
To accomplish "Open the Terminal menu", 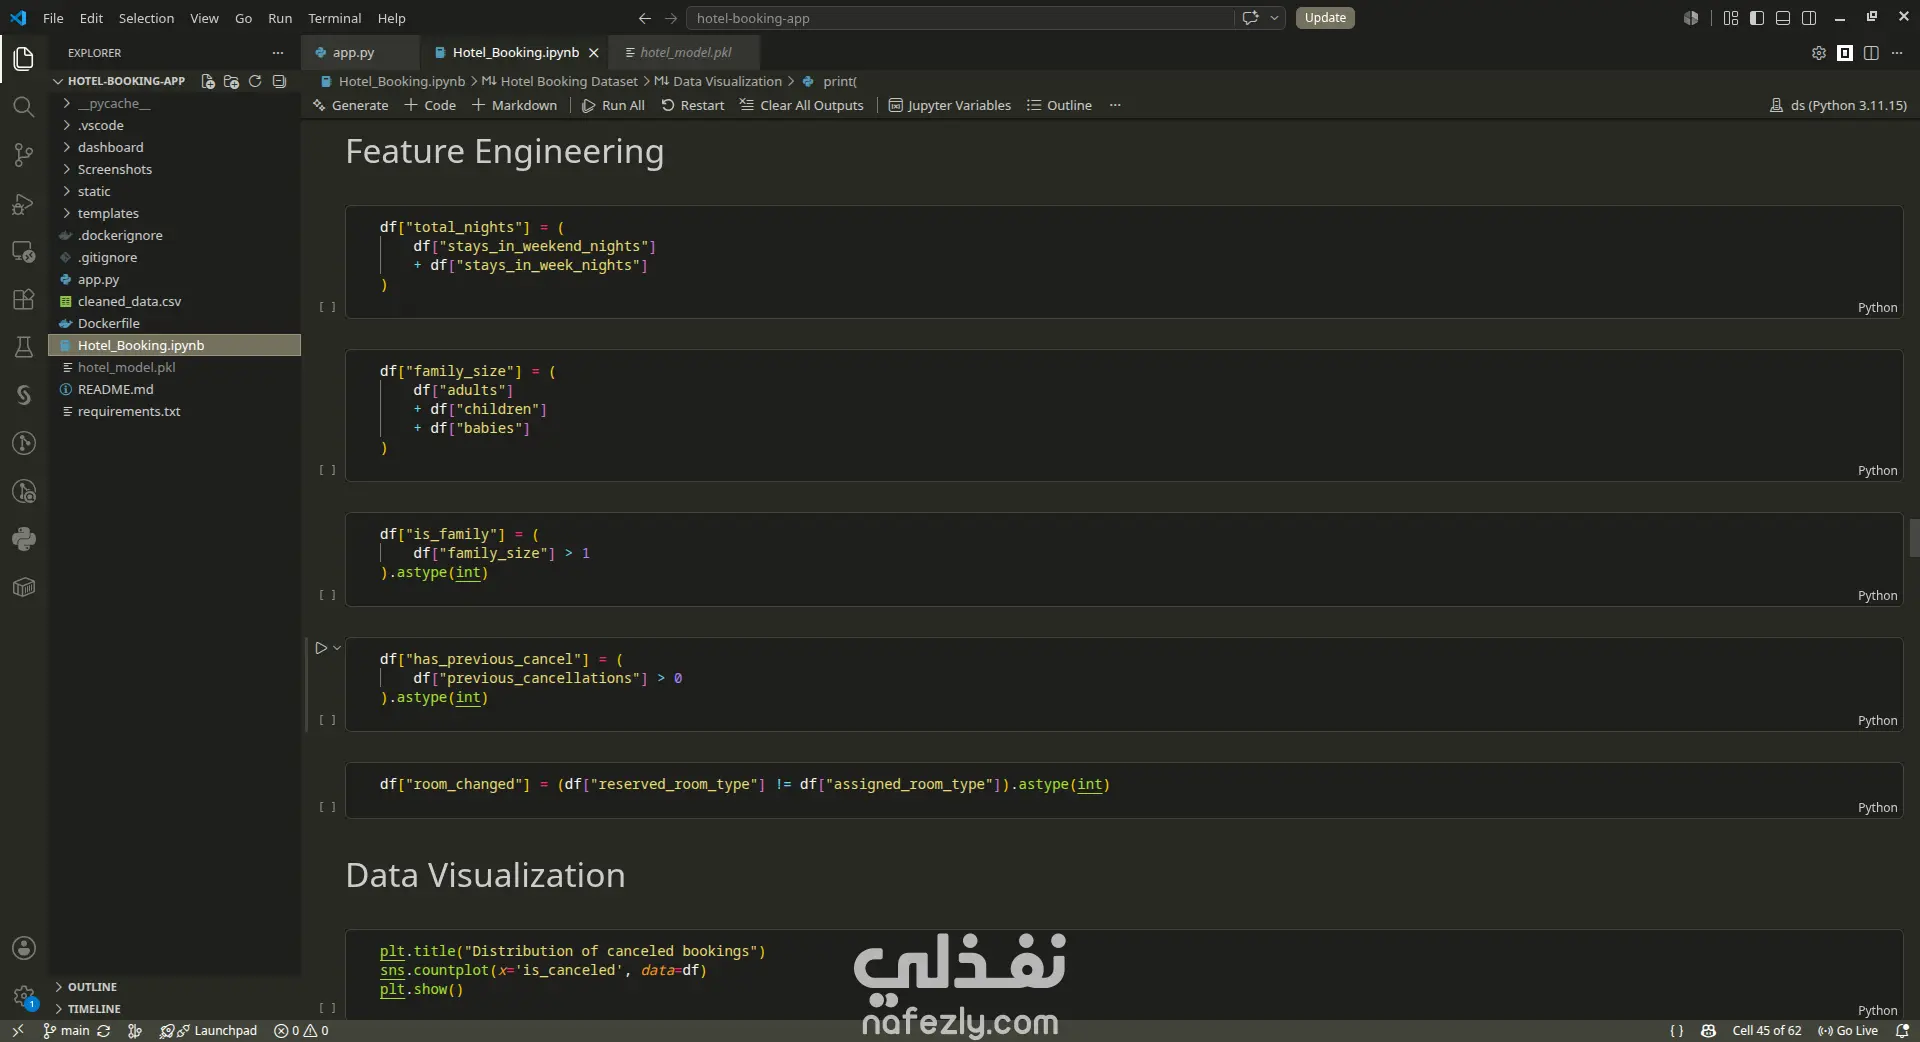I will coord(334,18).
